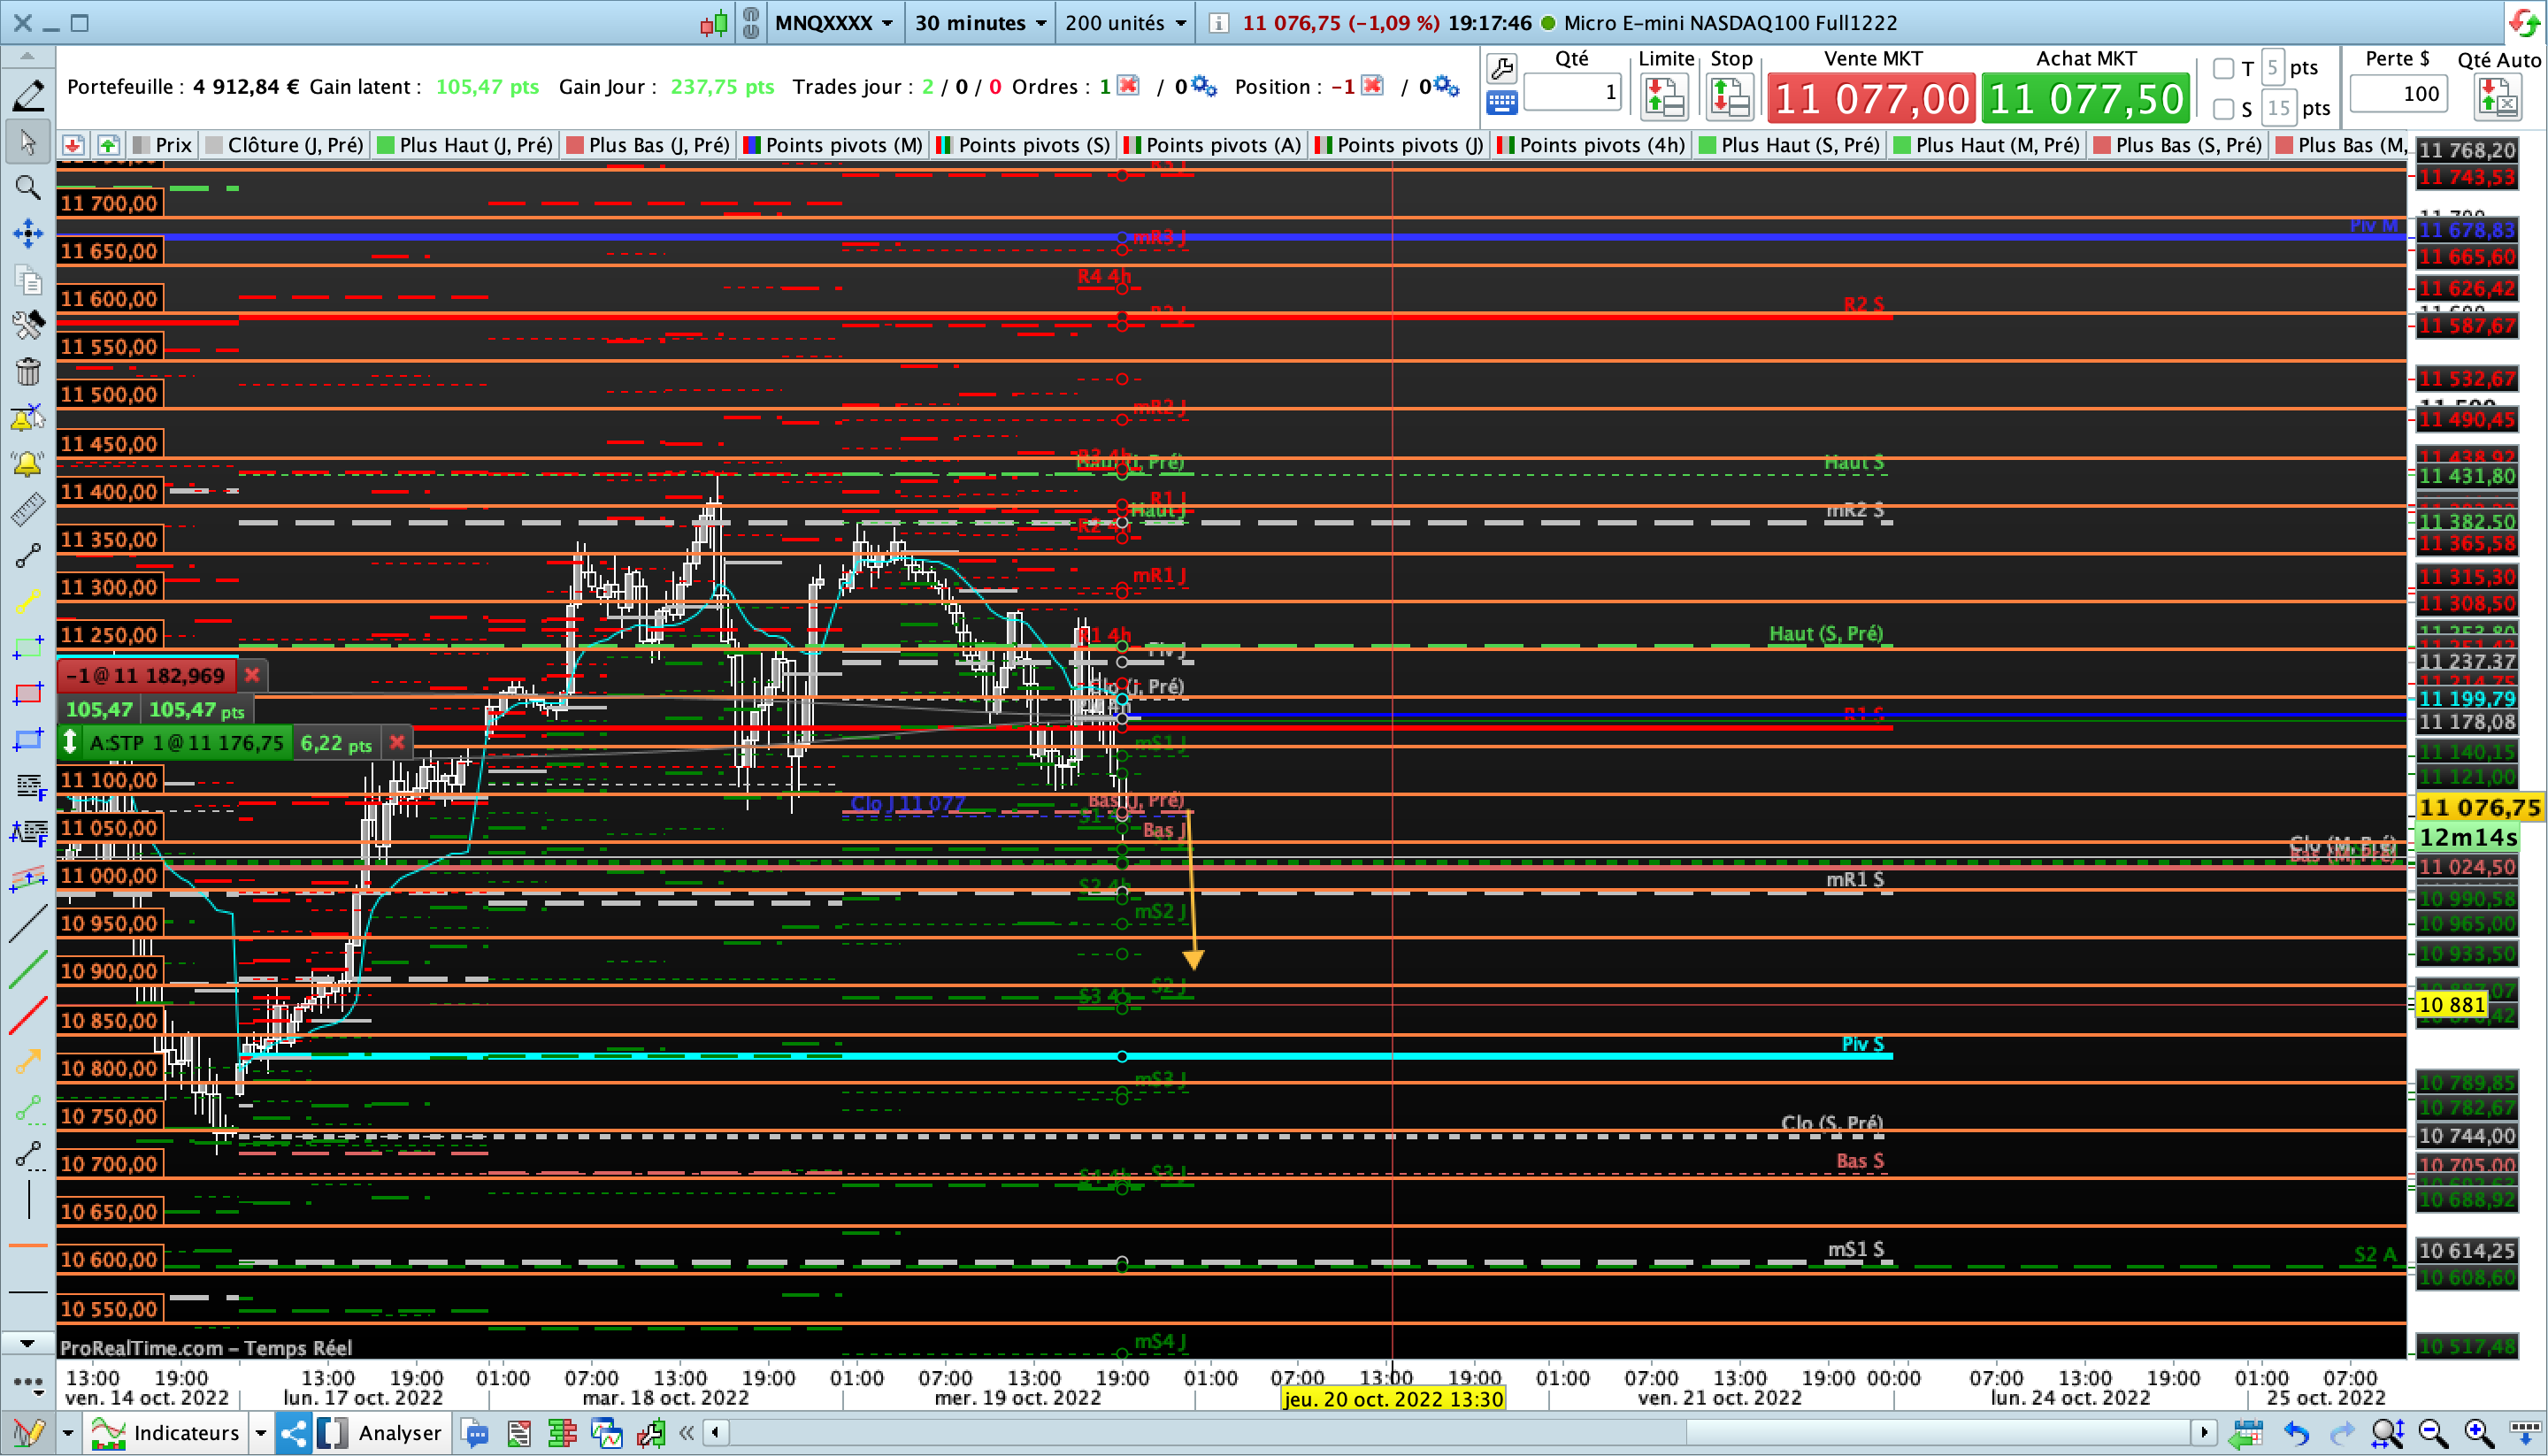The width and height of the screenshot is (2548, 1456).
Task: Select the magnifier zoom tool in left sidebar
Action: click(27, 187)
